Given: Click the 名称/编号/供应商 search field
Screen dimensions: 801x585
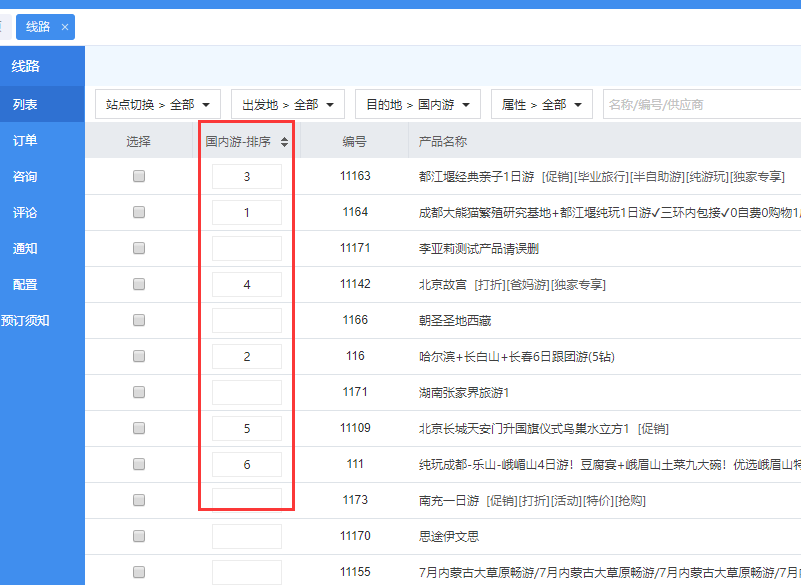Looking at the screenshot, I should click(700, 104).
